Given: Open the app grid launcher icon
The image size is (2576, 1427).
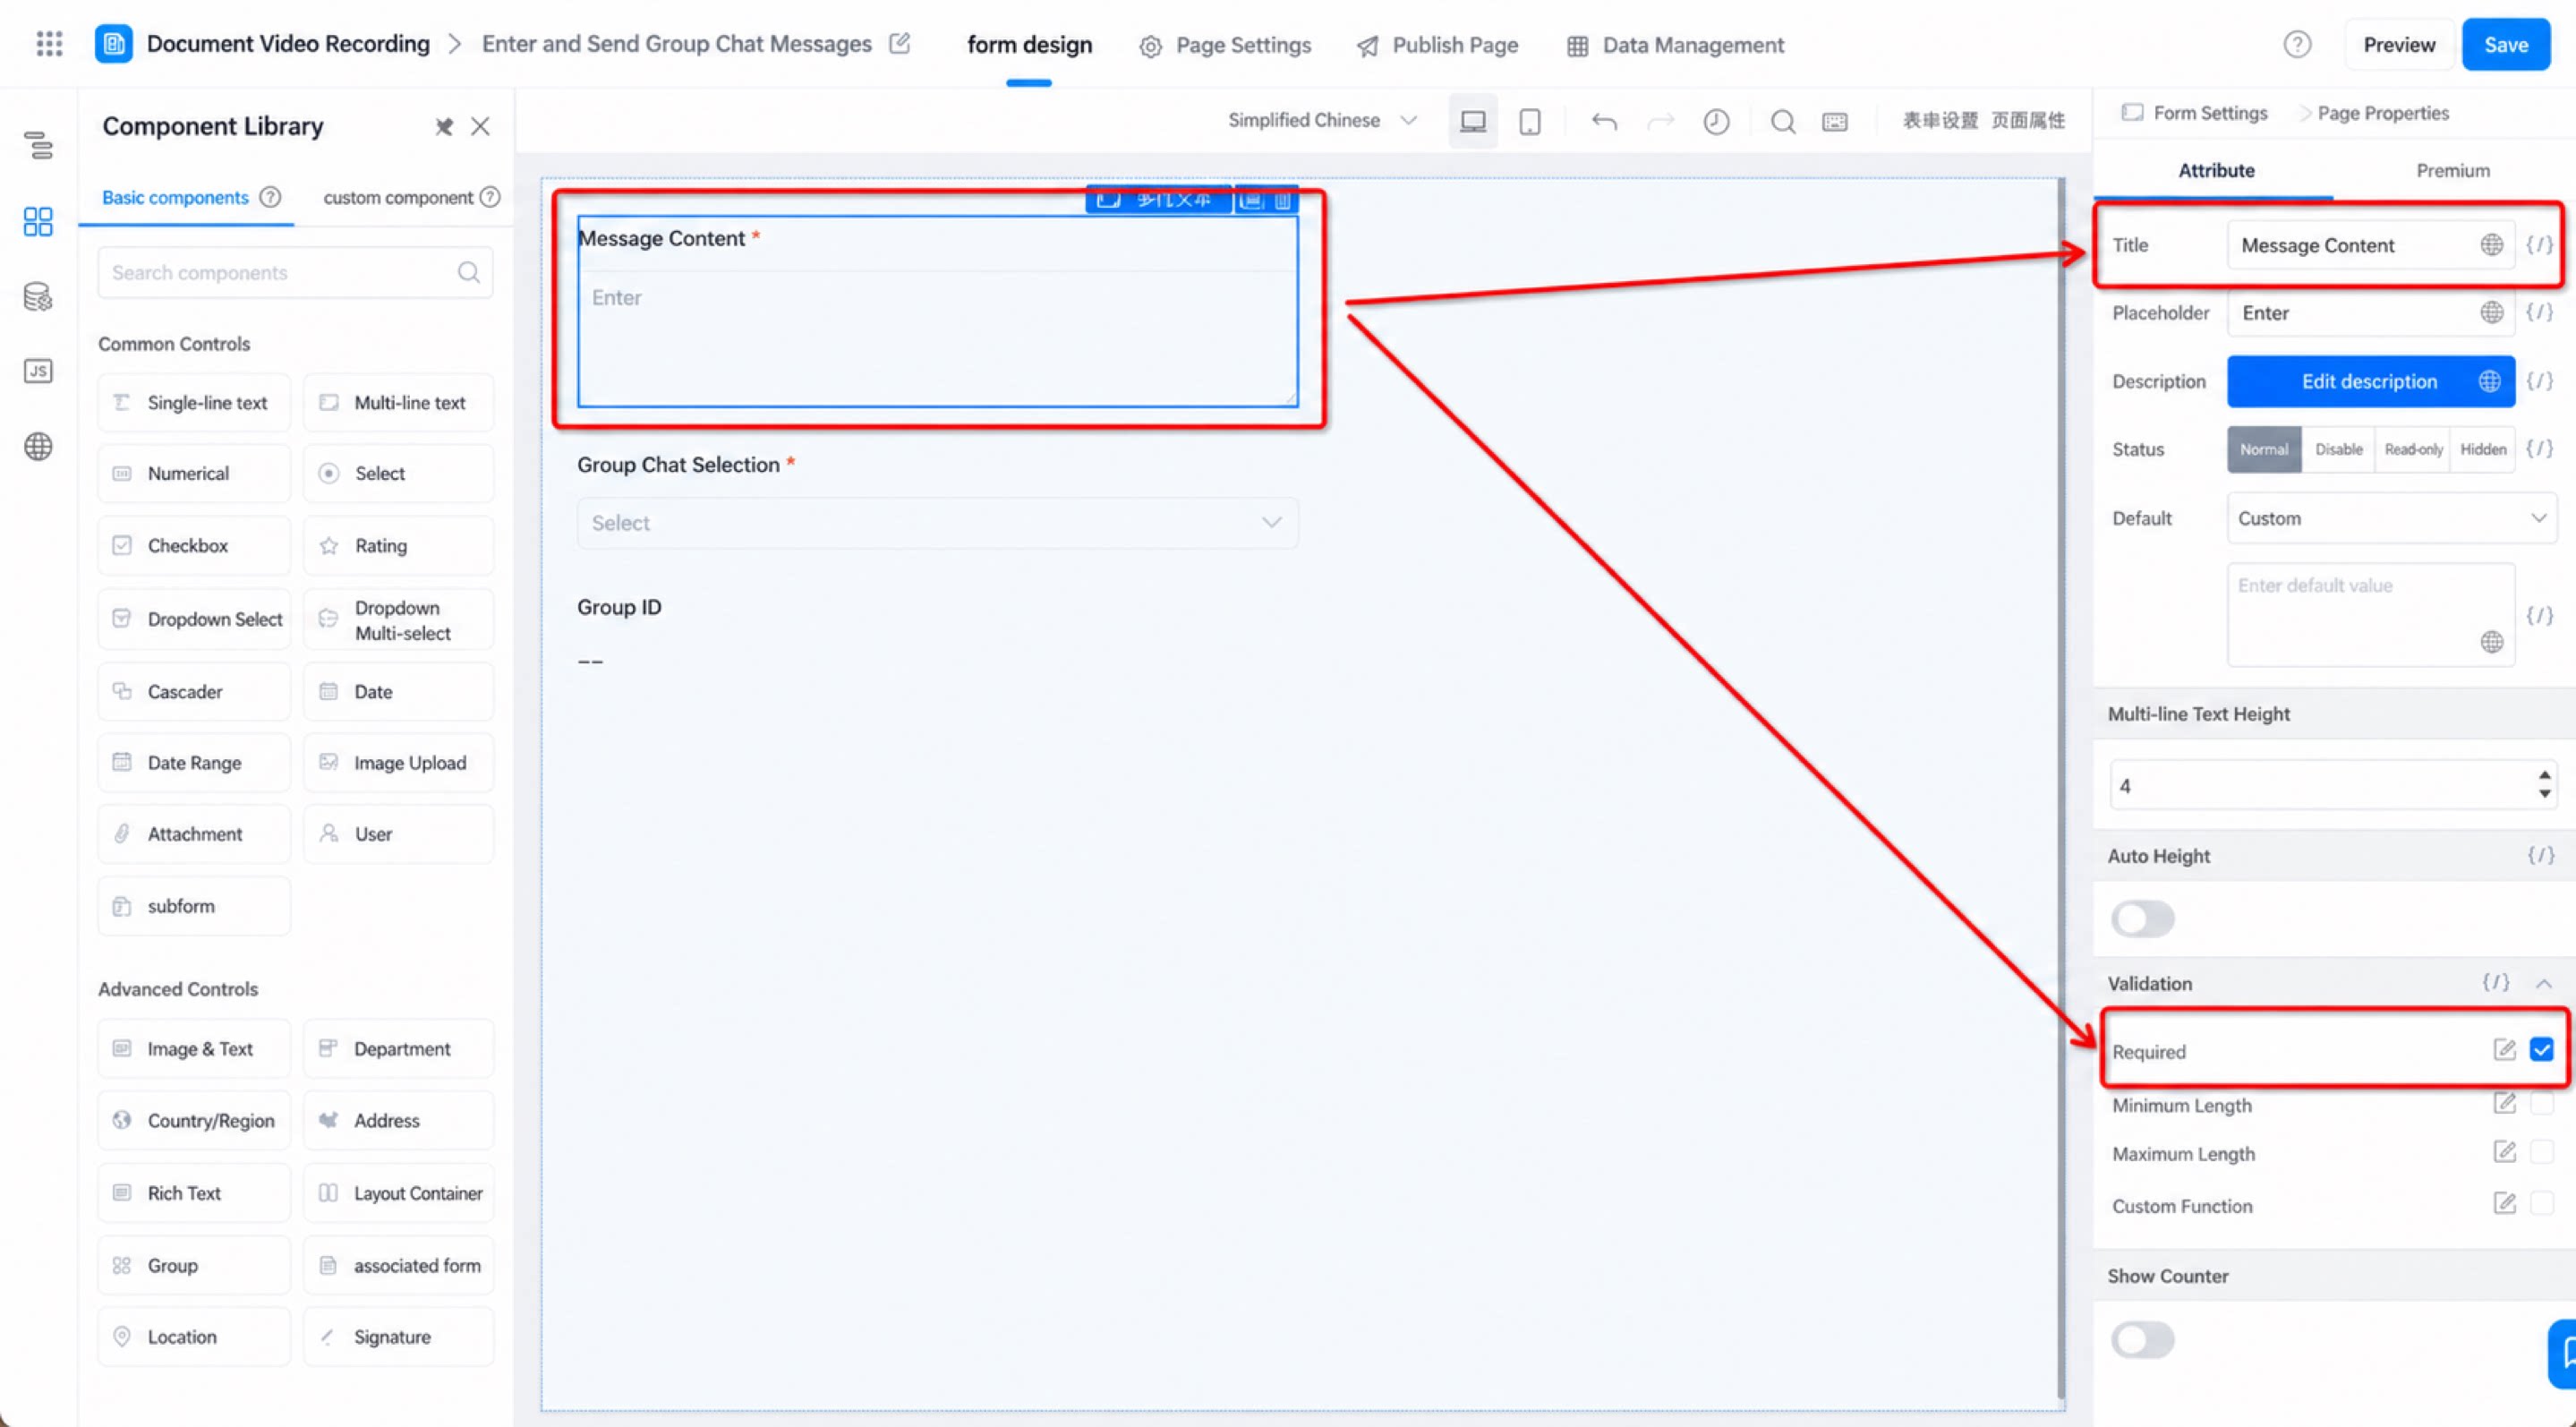Looking at the screenshot, I should 49,43.
